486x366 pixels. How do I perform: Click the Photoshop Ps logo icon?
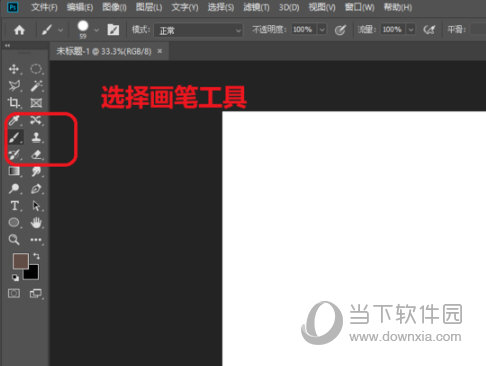pyautogui.click(x=13, y=7)
